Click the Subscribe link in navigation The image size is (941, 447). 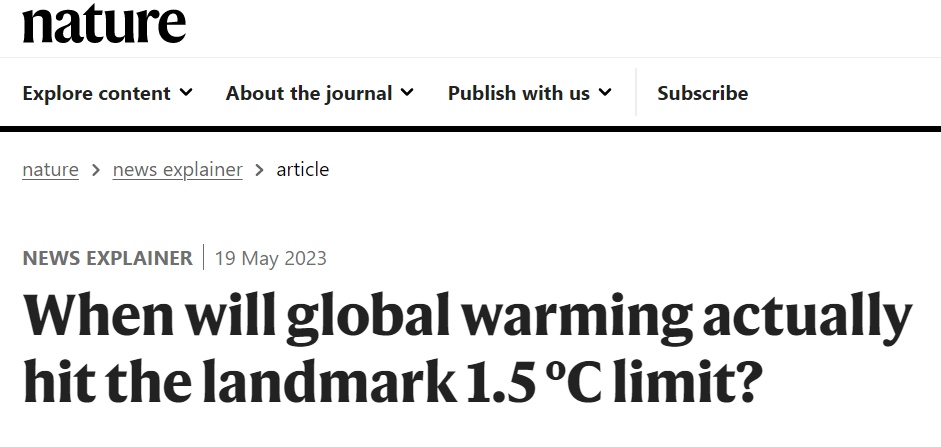[702, 93]
